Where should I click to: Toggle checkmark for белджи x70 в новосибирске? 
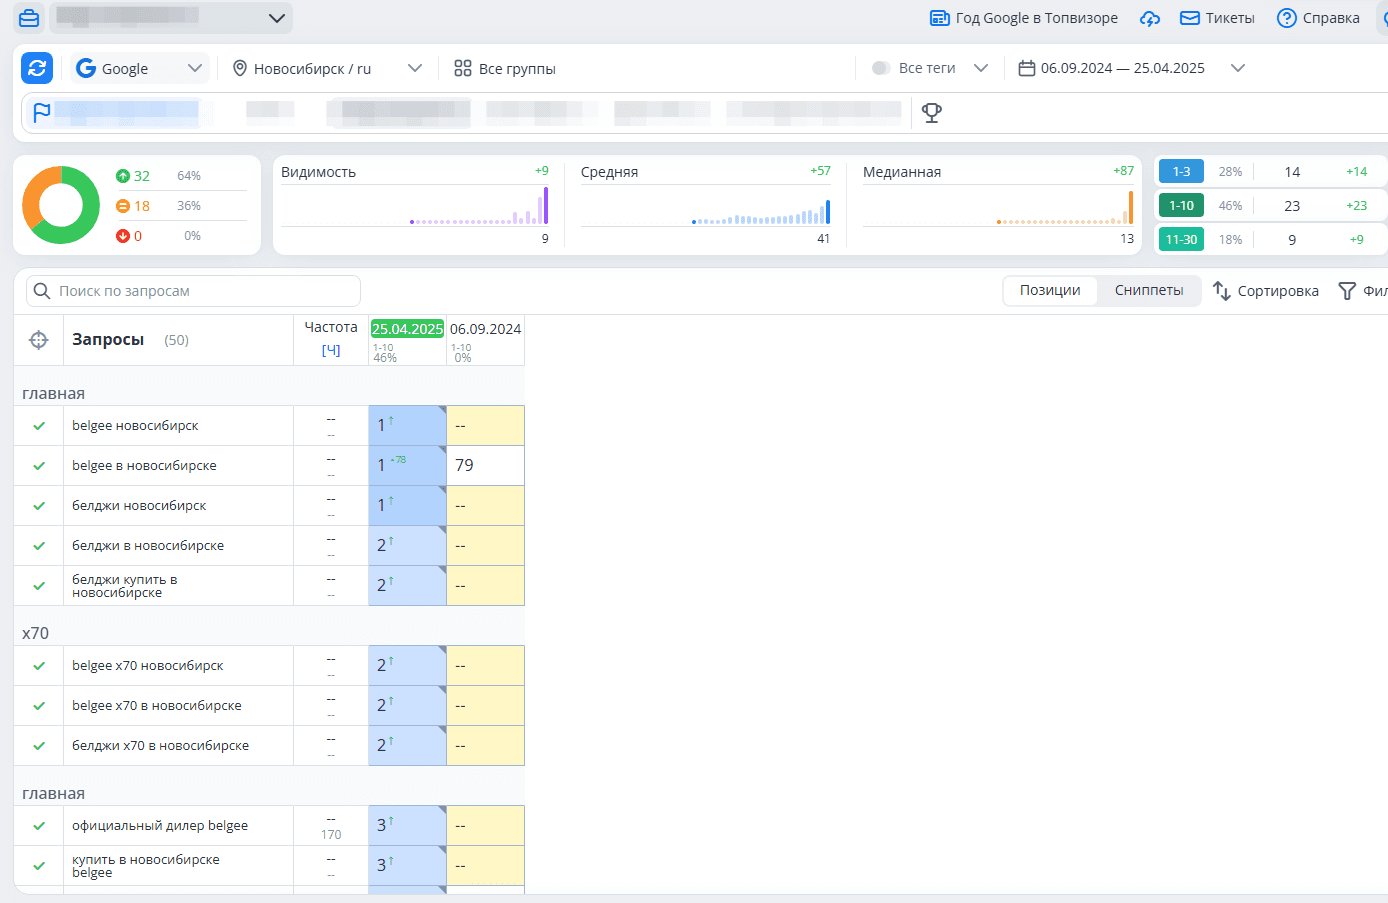(39, 746)
